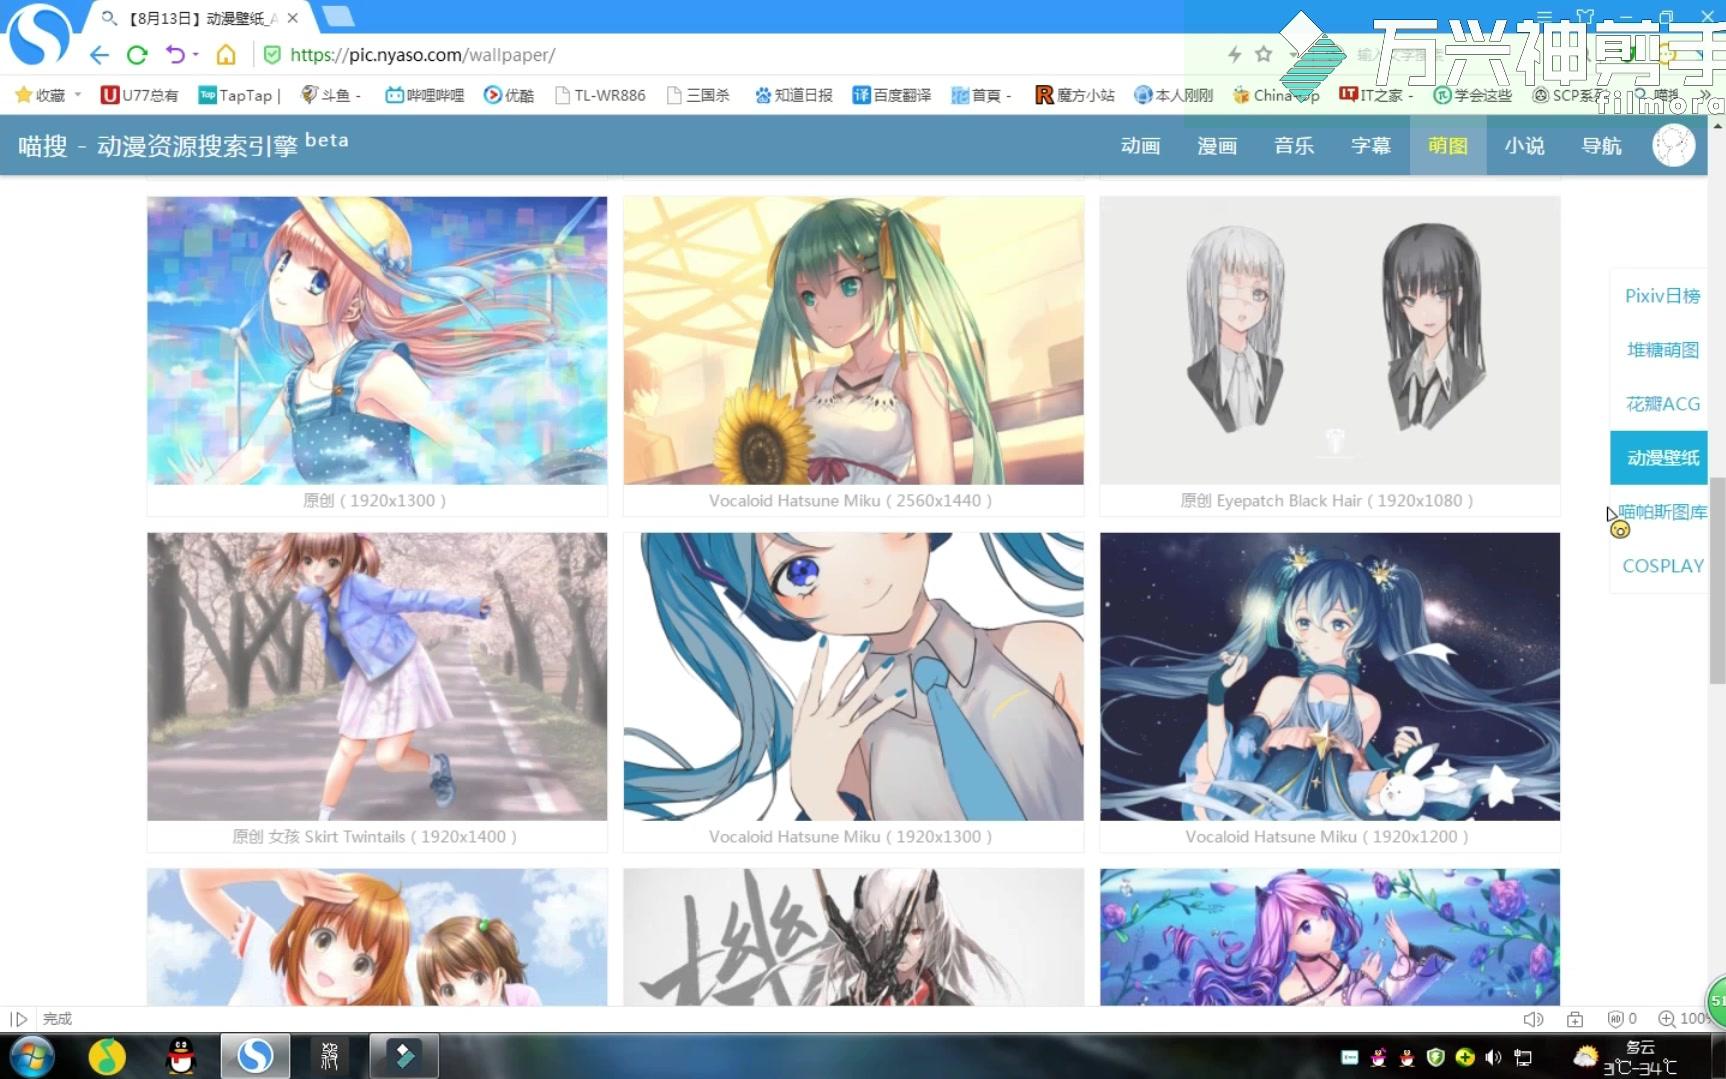Open the QQ penguin icon in taskbar
The height and width of the screenshot is (1079, 1726).
180,1056
